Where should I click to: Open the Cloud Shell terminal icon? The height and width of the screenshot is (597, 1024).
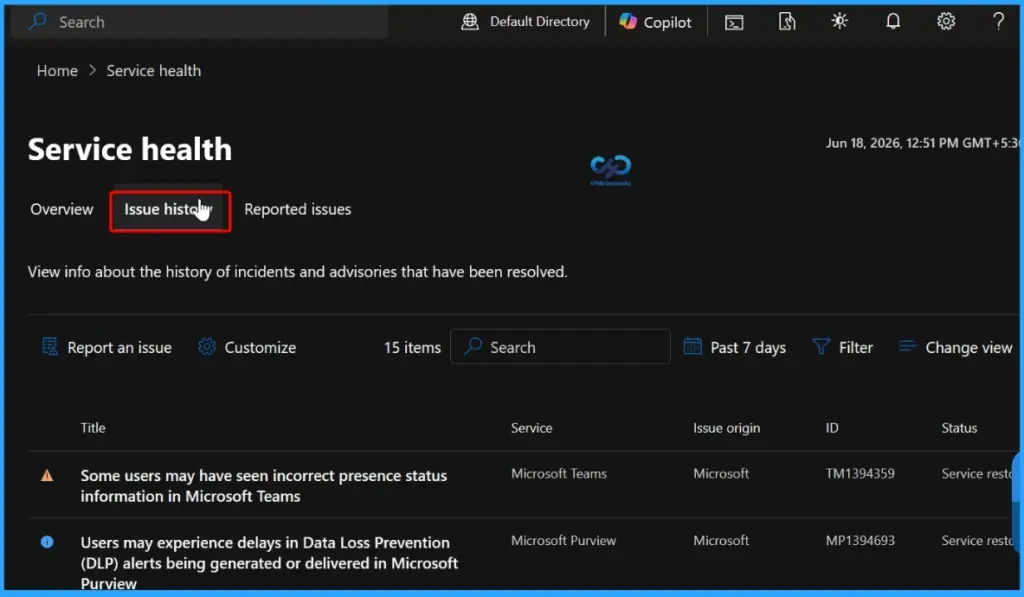coord(734,22)
